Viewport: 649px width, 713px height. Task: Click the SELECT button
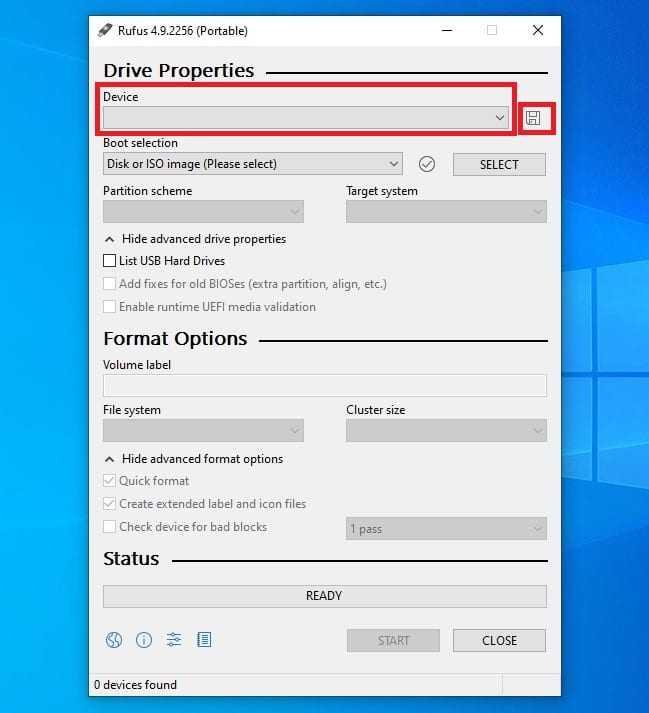click(x=499, y=164)
